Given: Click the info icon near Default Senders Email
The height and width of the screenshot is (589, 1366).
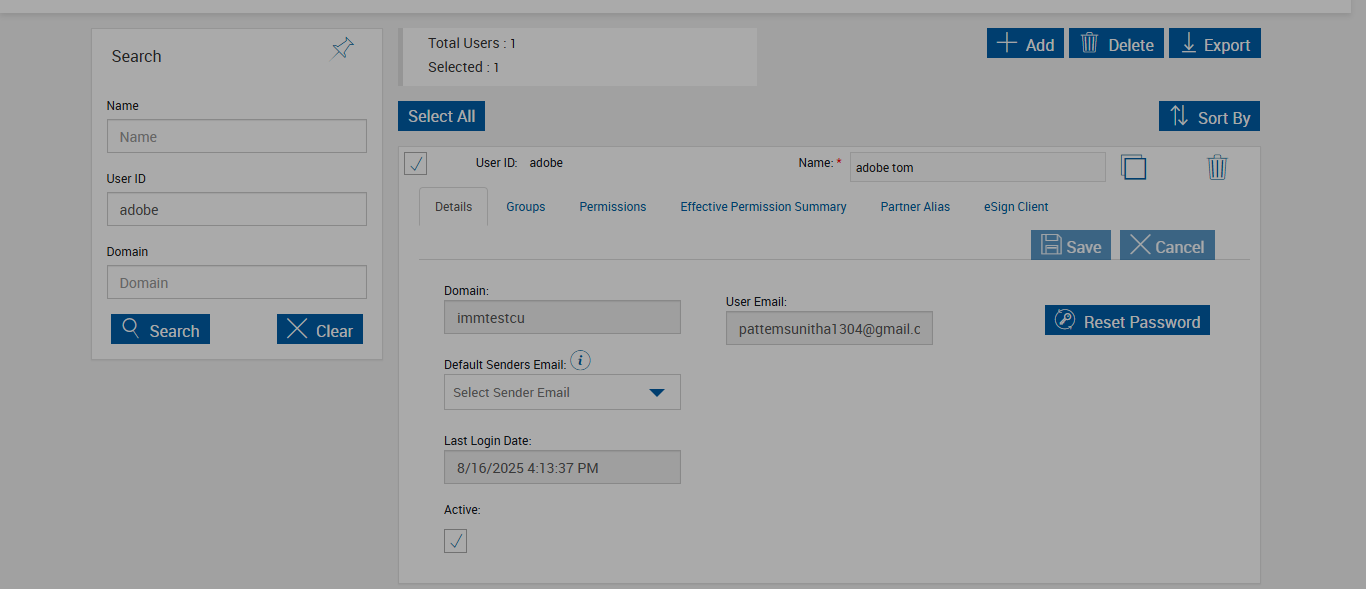Looking at the screenshot, I should point(580,360).
